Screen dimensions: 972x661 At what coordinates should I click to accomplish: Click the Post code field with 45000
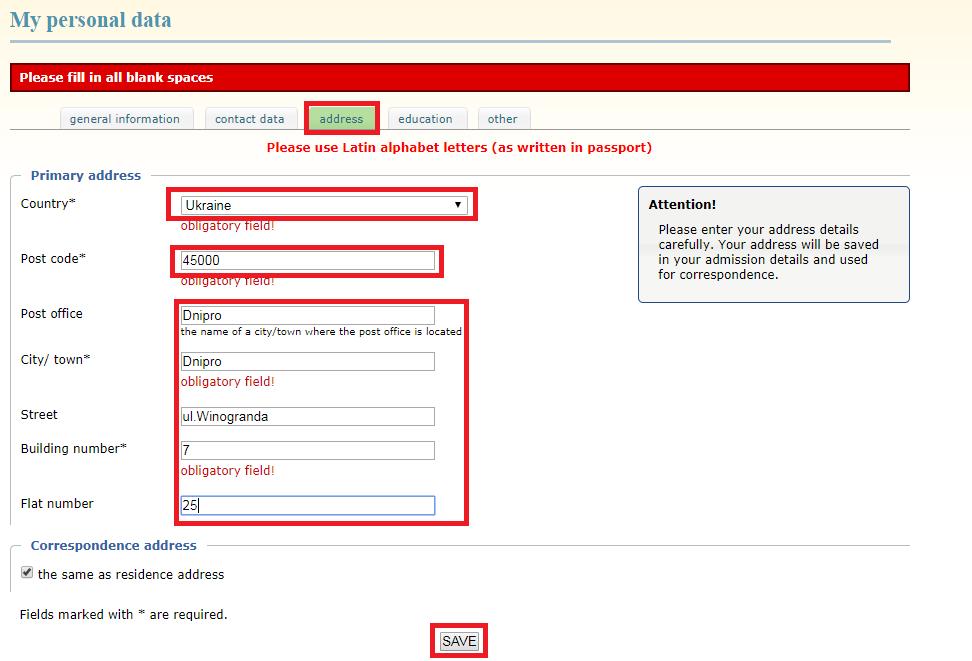point(307,260)
